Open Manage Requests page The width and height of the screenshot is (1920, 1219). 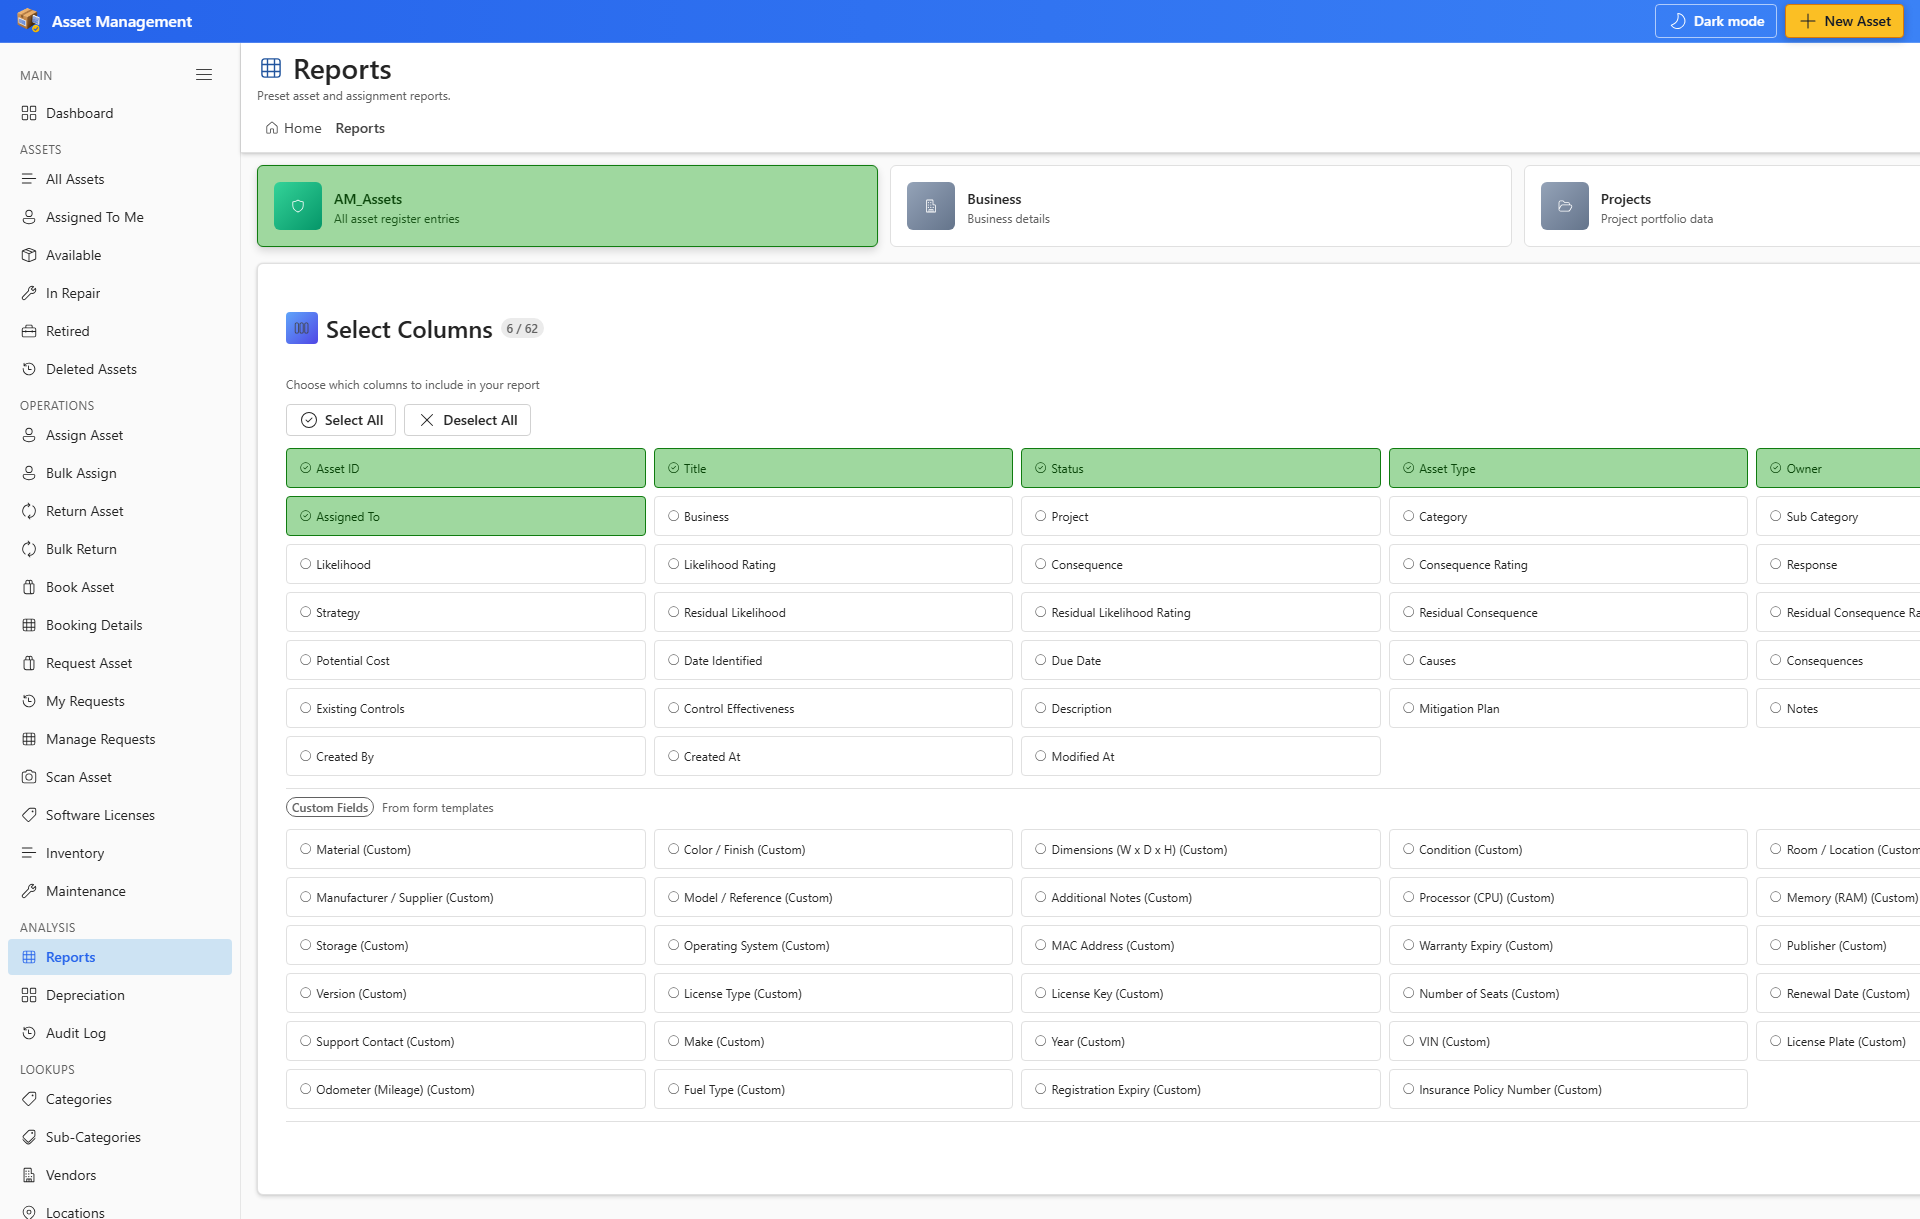coord(120,739)
